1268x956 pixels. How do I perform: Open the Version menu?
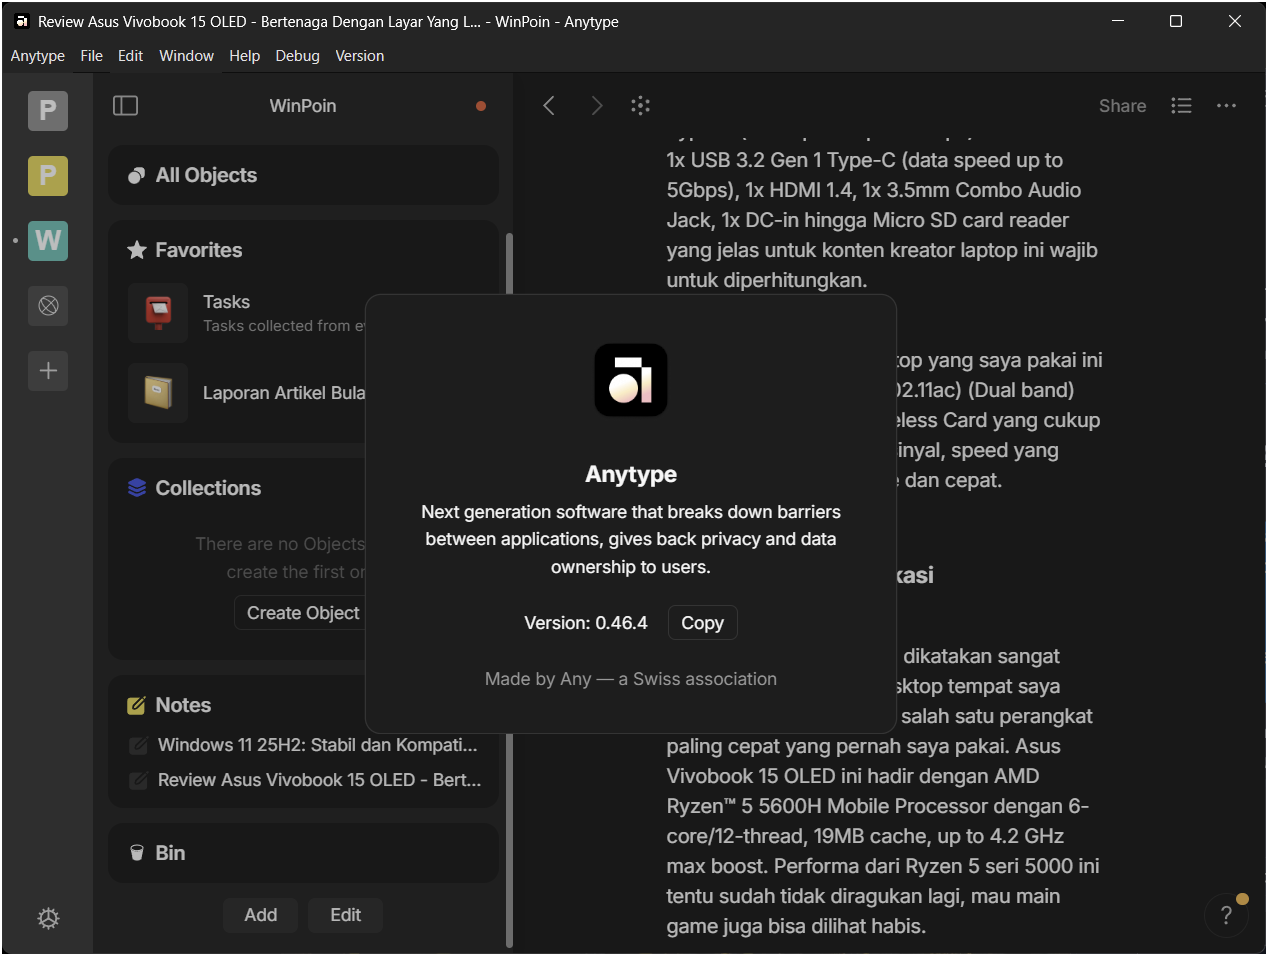[360, 56]
